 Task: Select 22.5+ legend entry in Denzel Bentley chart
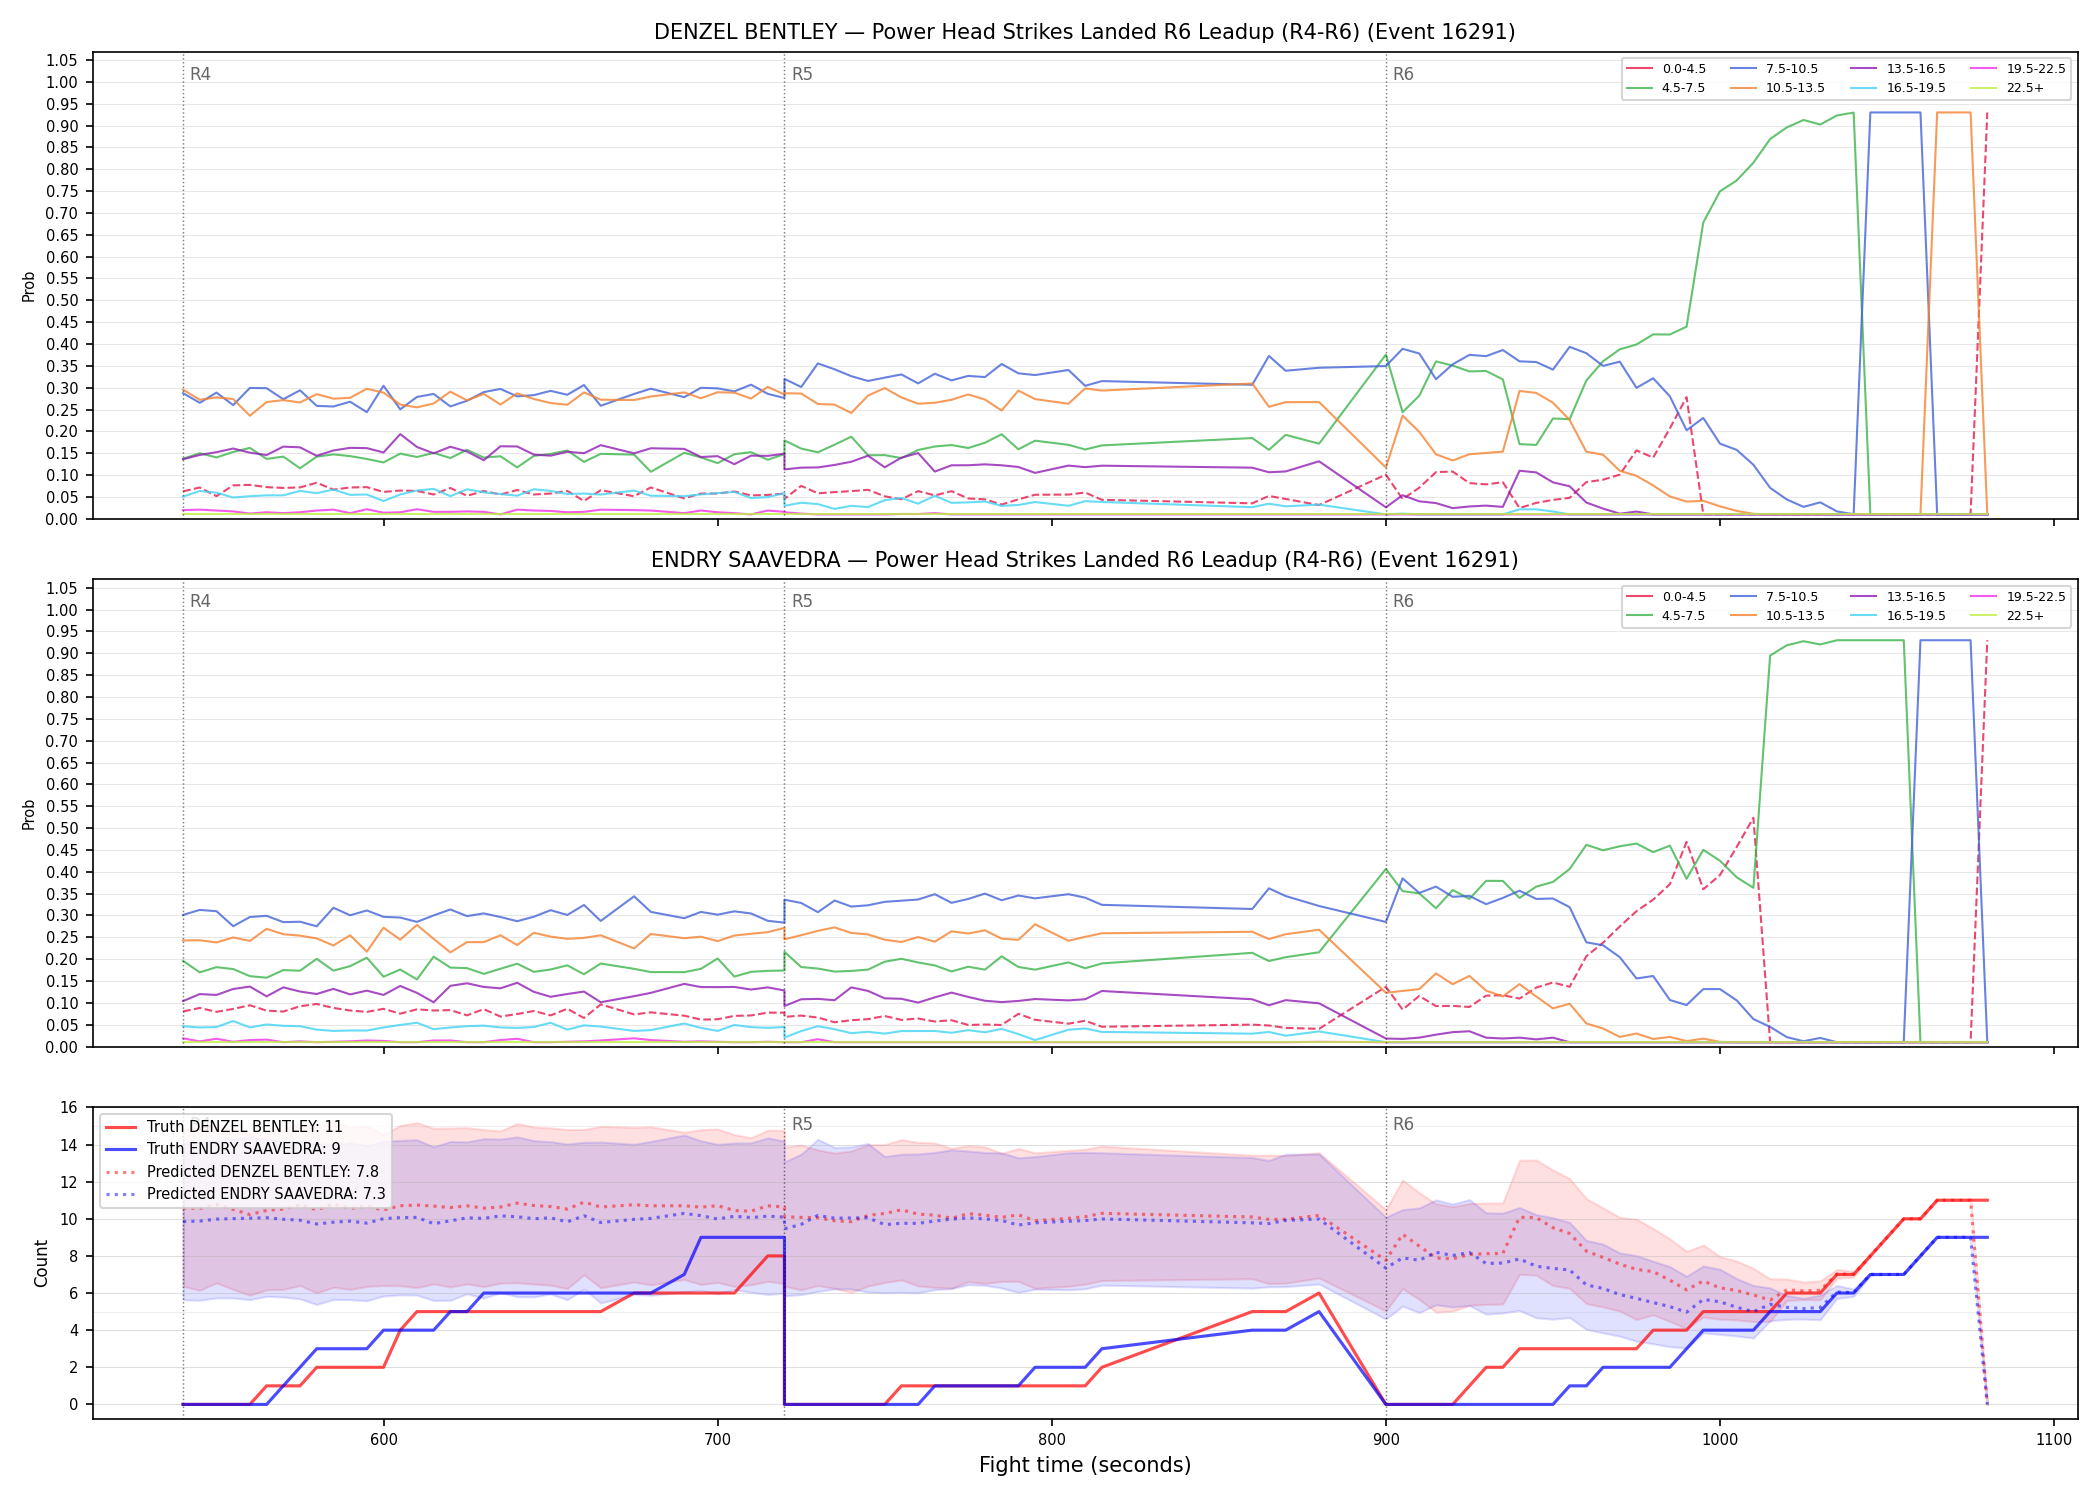coord(2008,88)
